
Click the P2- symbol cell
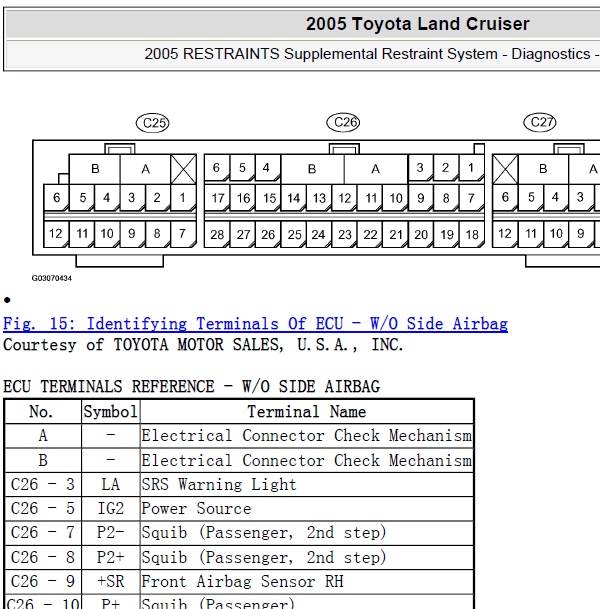point(111,533)
